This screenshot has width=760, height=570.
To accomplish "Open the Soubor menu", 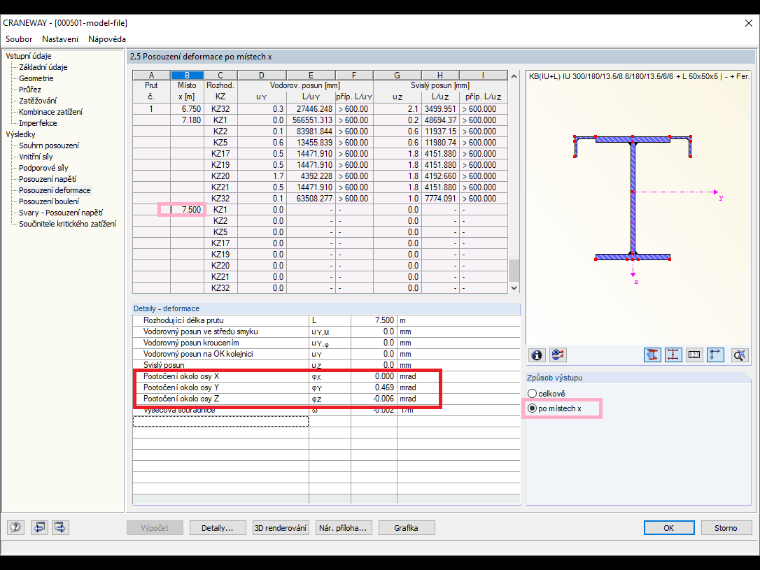I will click(x=18, y=39).
